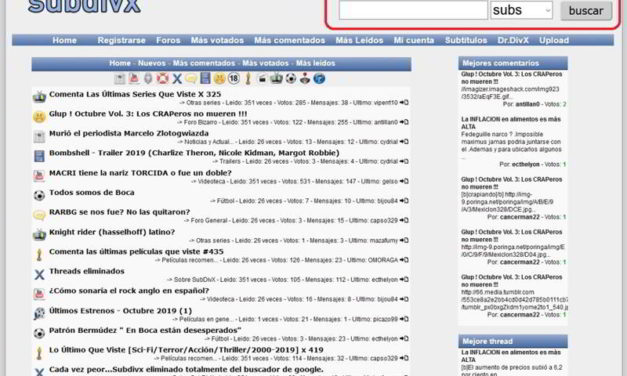The height and width of the screenshot is (376, 627).
Task: Open 'Dr.DivX' in the main navigation bar
Action: click(513, 40)
